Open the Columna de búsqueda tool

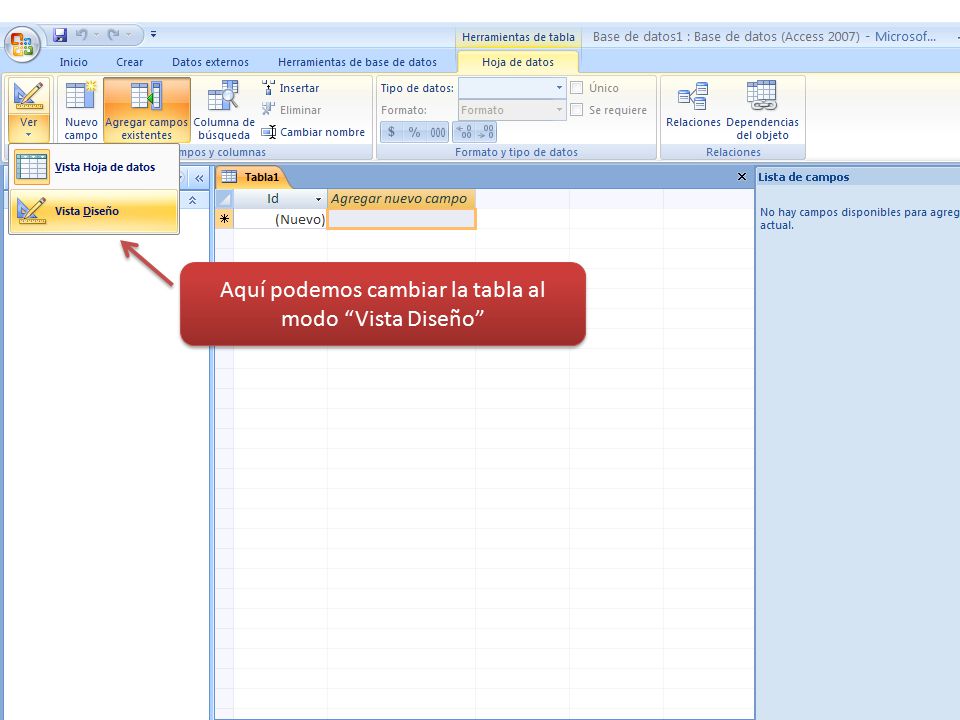tap(224, 110)
